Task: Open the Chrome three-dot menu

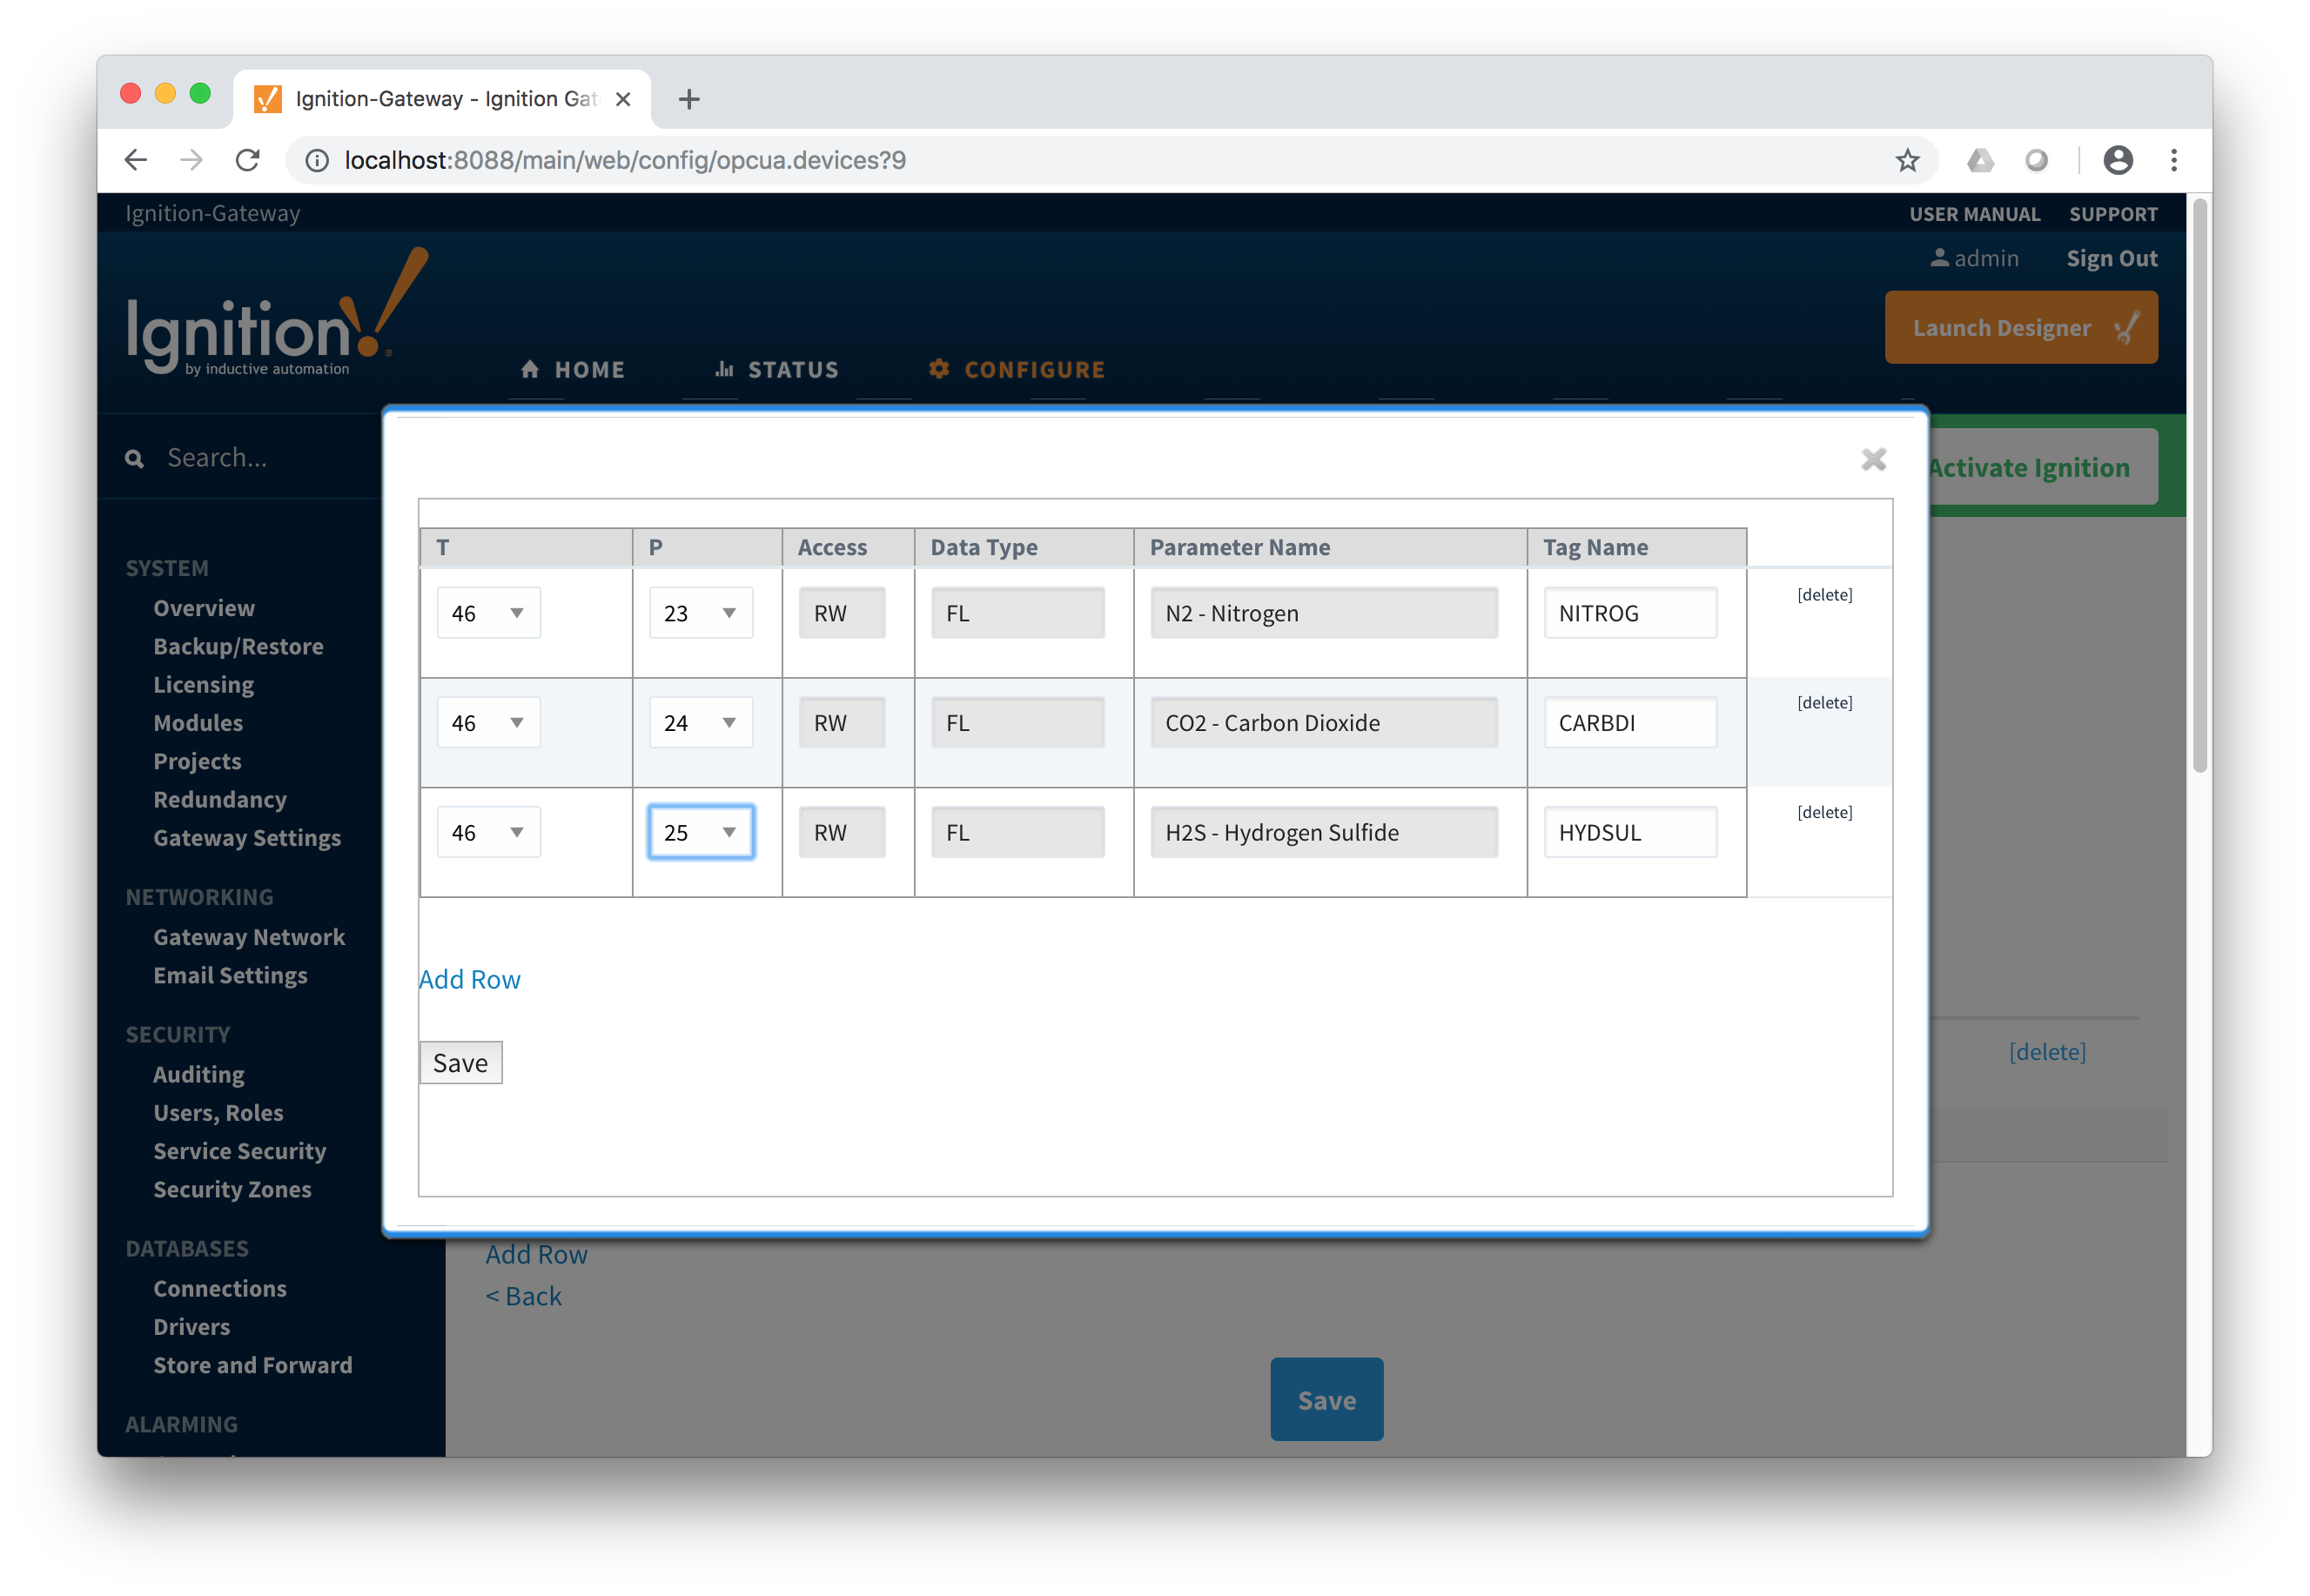Action: click(2173, 160)
